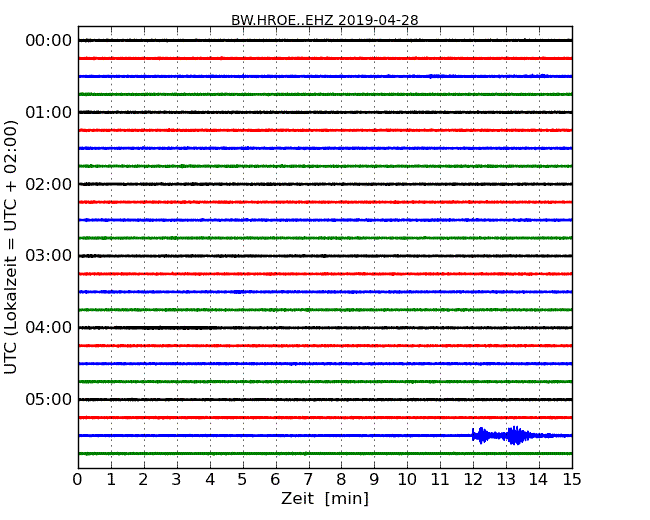The image size is (650, 520).
Task: Click the 05:00 time label
Action: (49, 399)
